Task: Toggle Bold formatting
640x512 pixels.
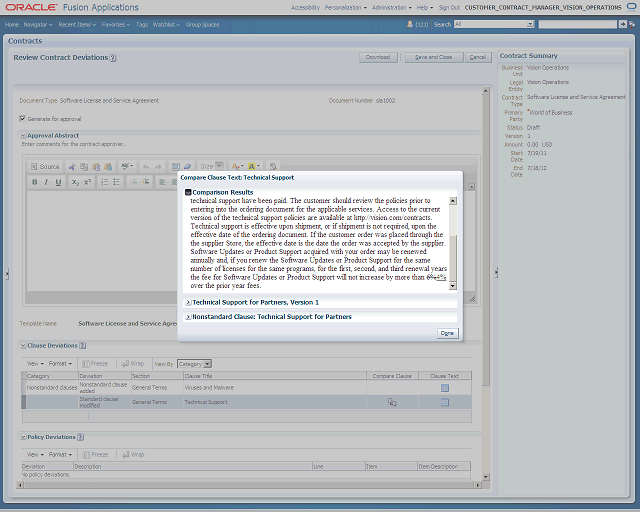Action: [35, 182]
